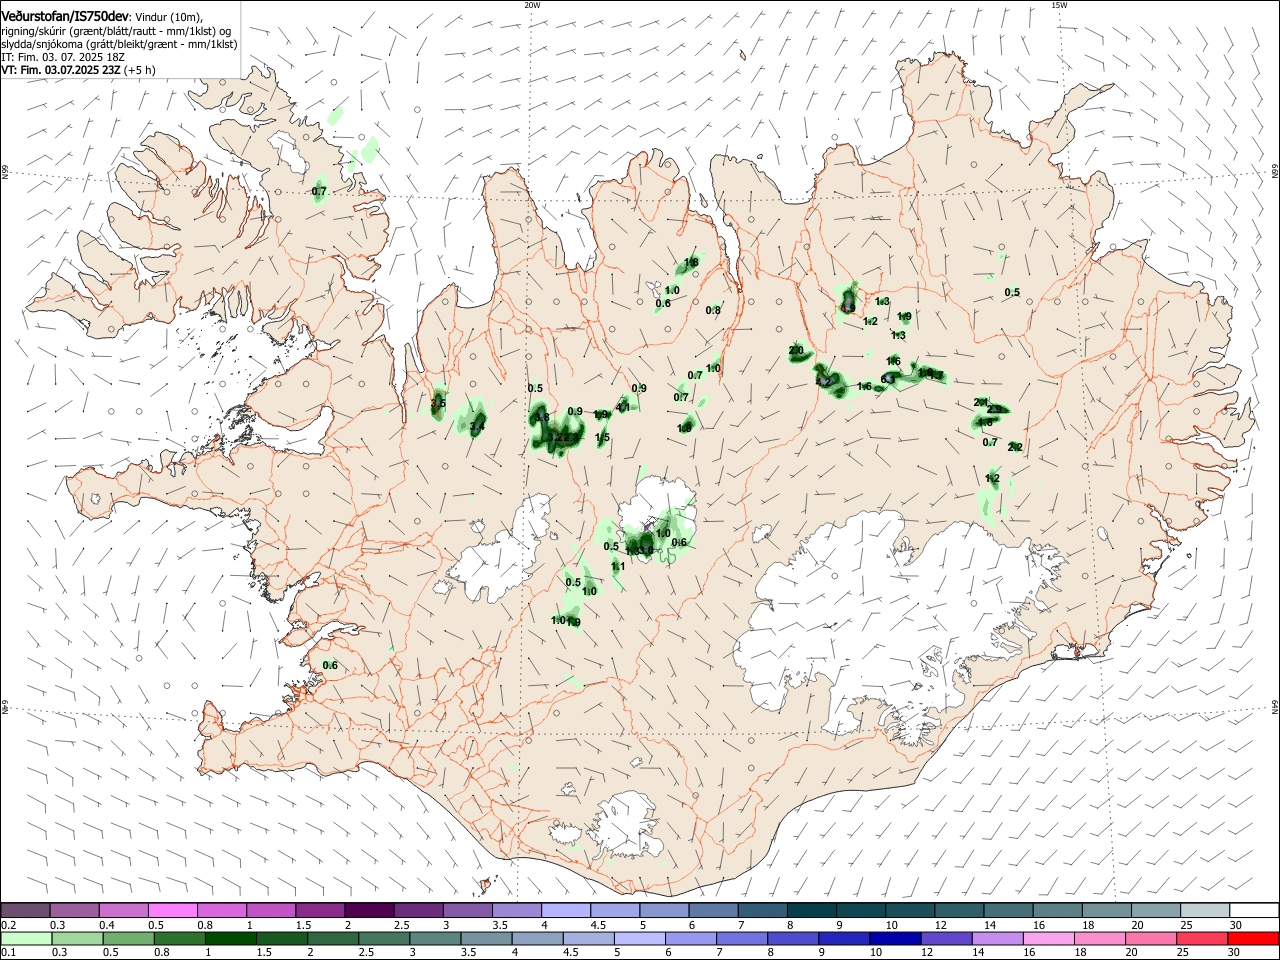Screen dimensions: 1280x960
Task: Click the 3.0 value on the central glacier
Action: (644, 549)
